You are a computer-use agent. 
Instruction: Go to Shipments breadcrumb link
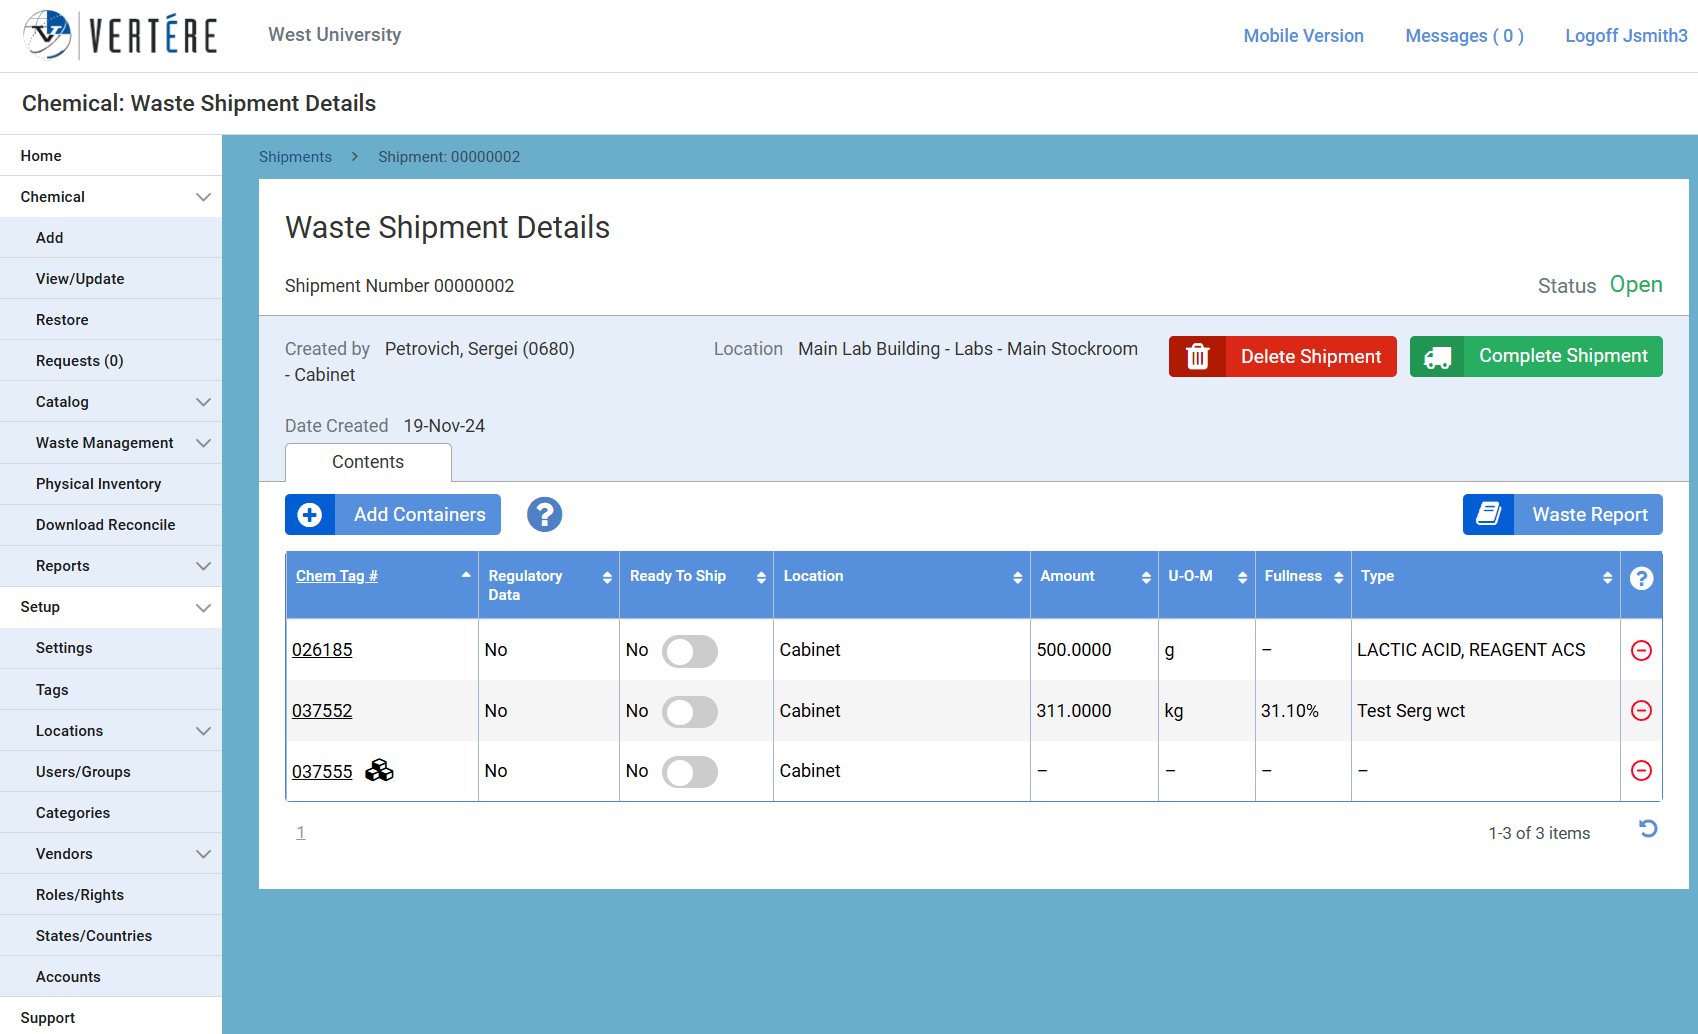coord(295,157)
